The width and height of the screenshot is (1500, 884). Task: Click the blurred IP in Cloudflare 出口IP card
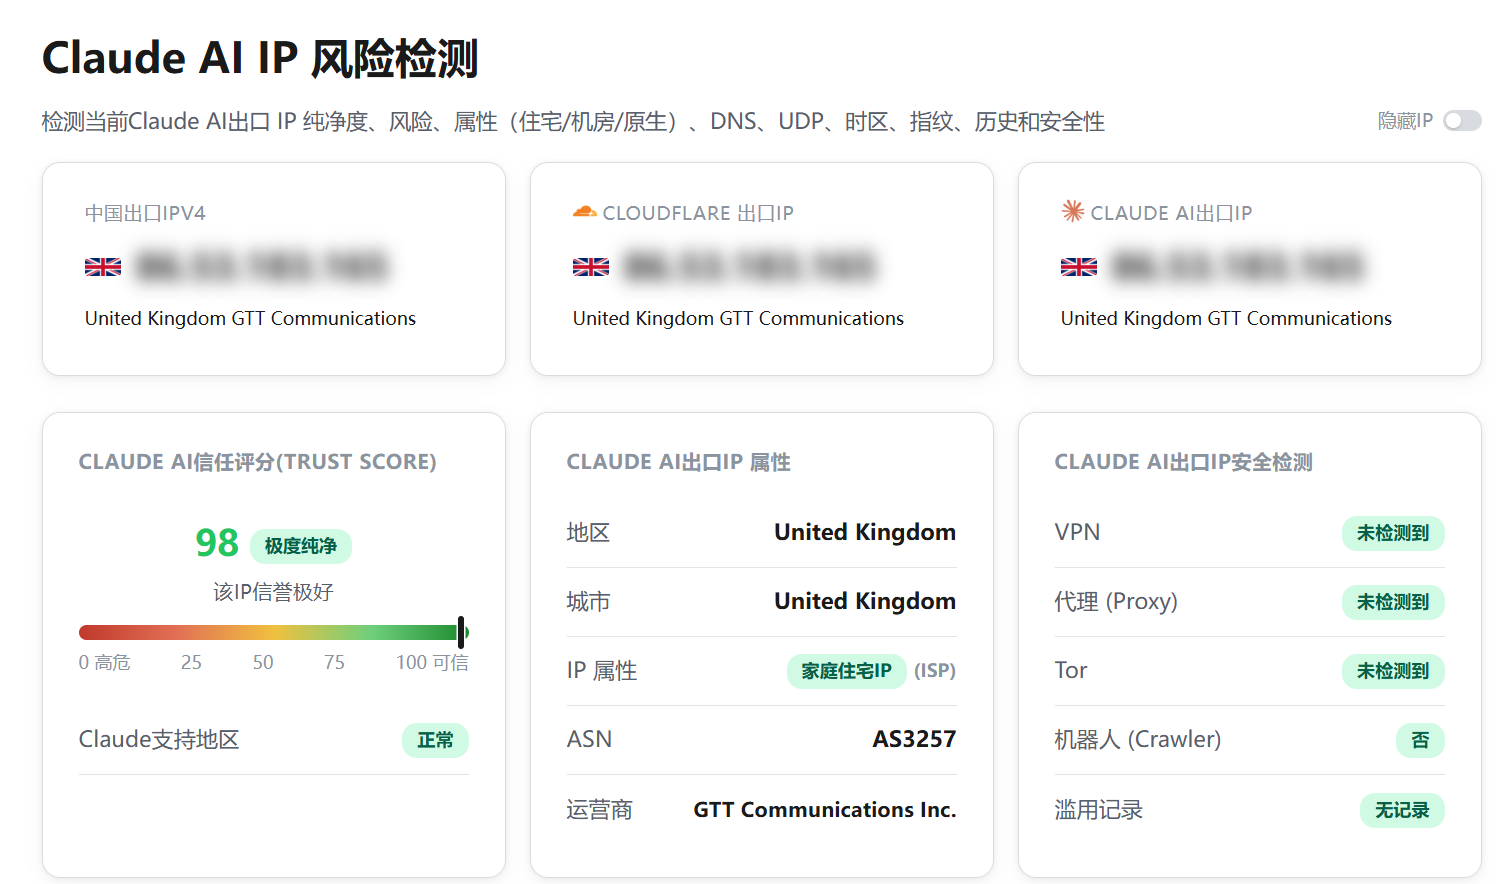[x=750, y=267]
